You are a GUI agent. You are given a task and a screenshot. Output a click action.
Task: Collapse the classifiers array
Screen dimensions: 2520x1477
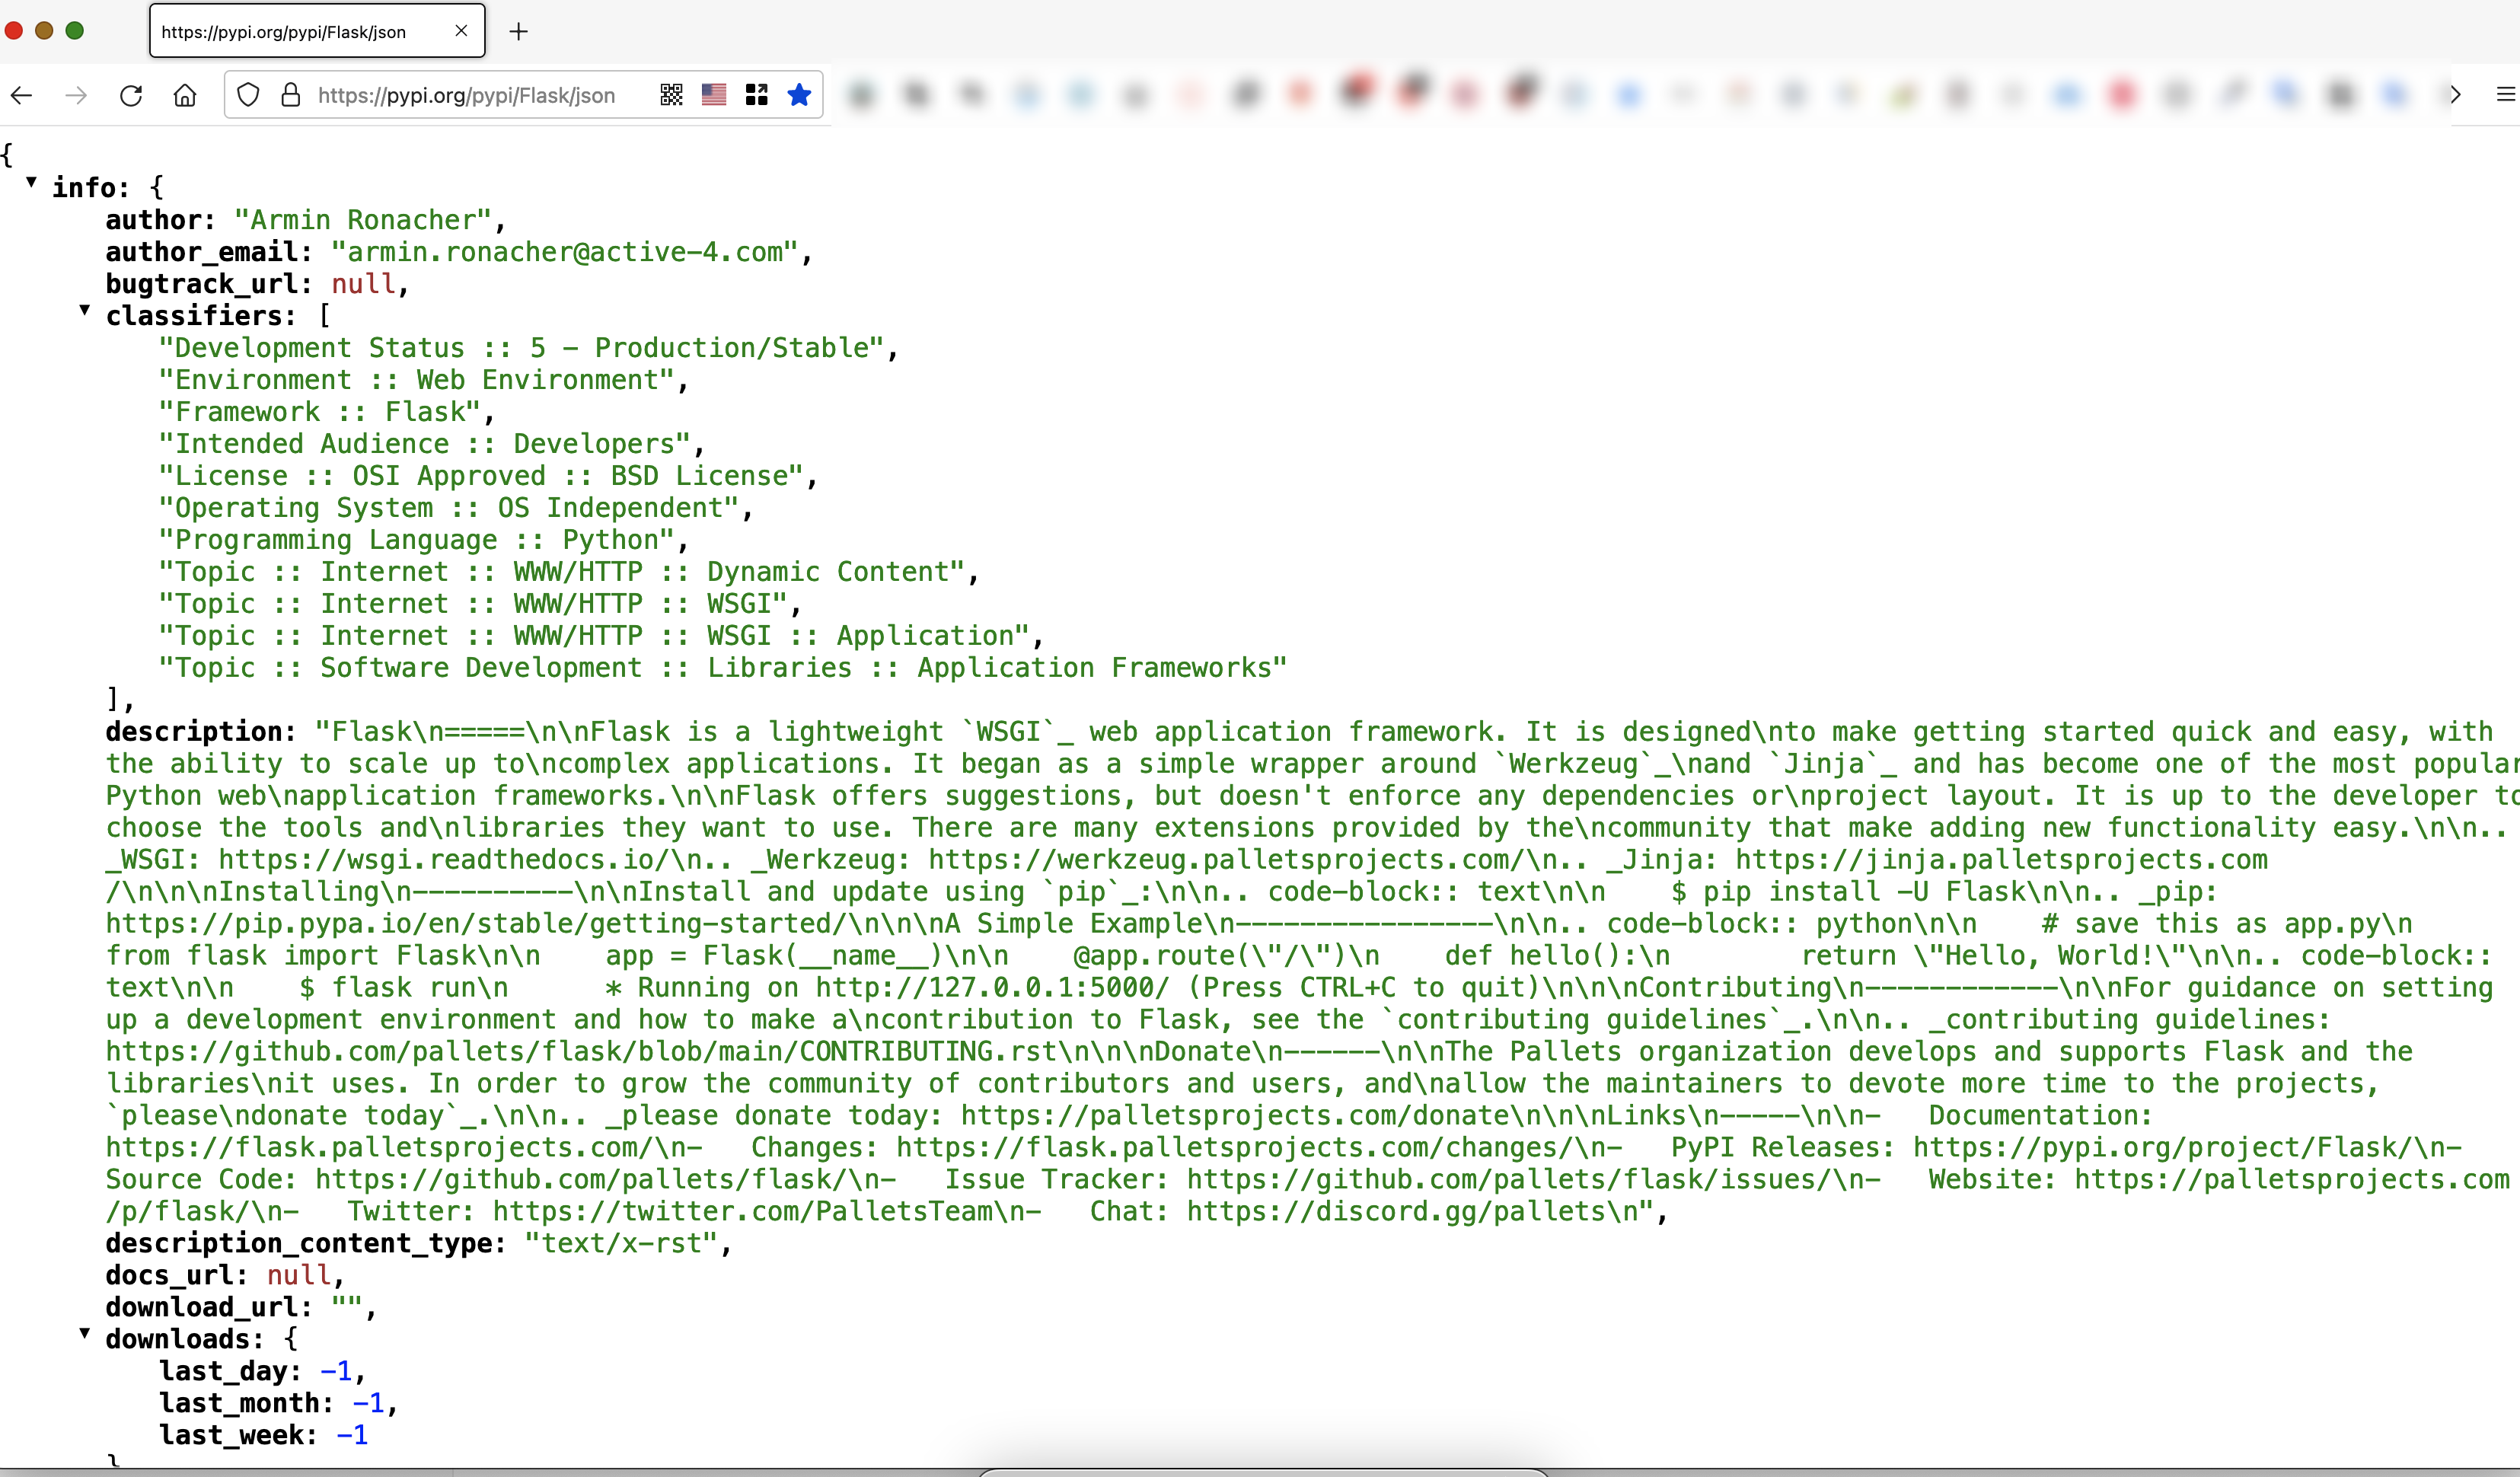(x=85, y=310)
